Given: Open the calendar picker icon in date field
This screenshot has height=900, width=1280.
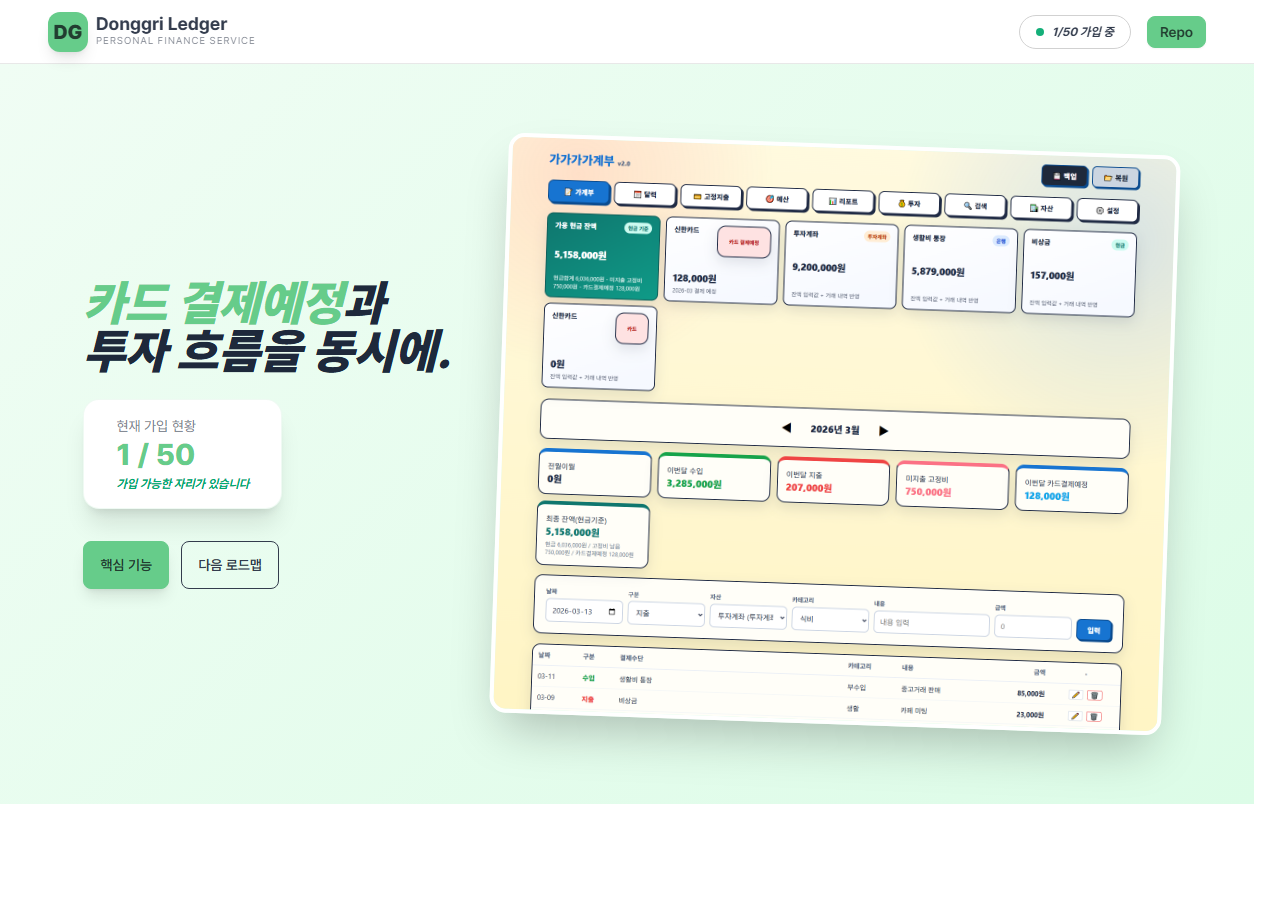Looking at the screenshot, I should pyautogui.click(x=613, y=611).
